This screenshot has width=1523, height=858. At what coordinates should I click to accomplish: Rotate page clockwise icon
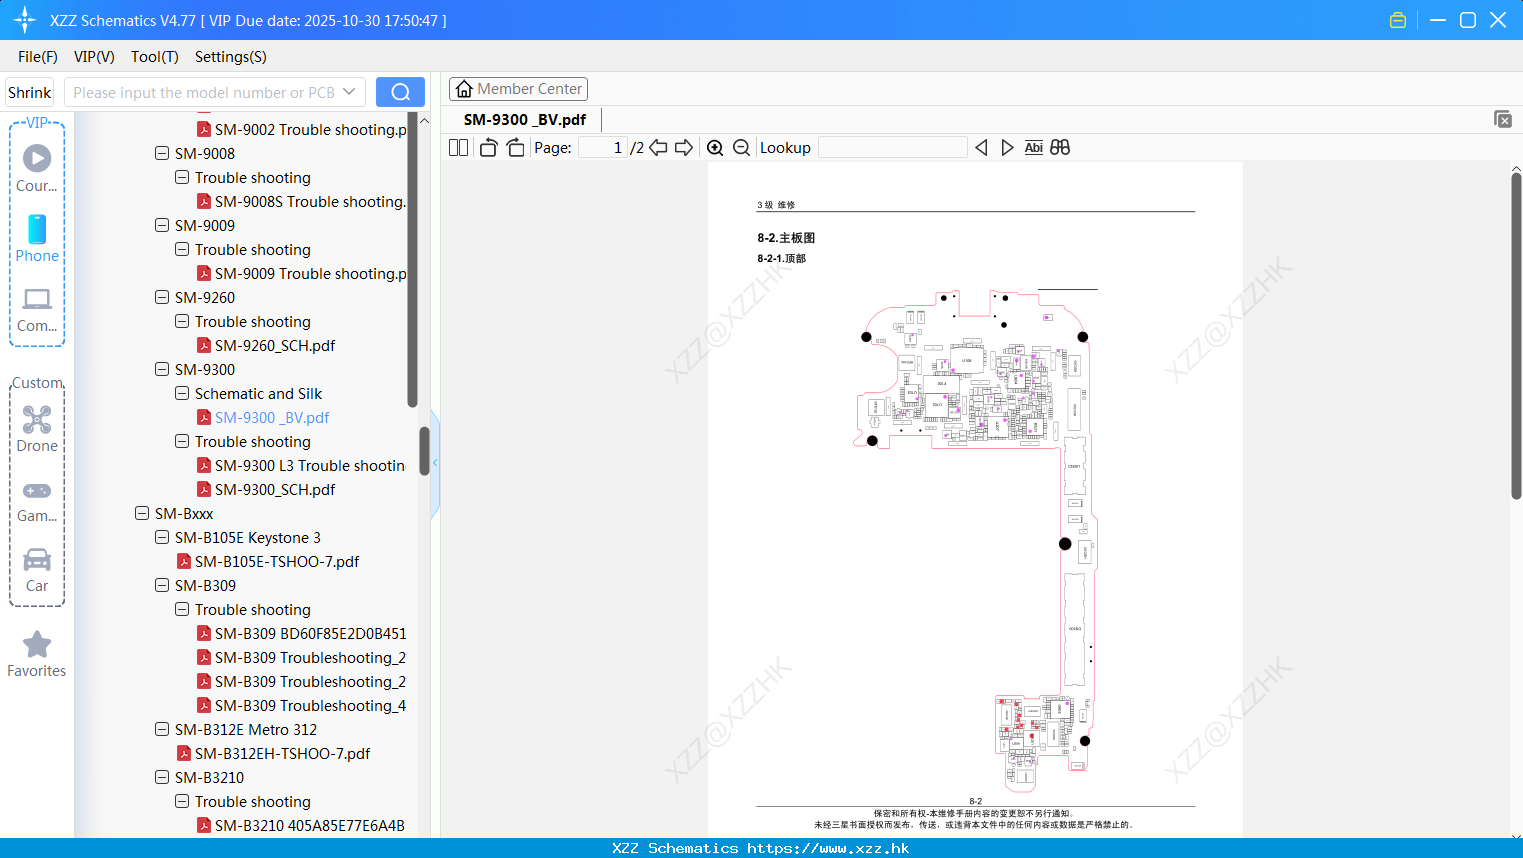coord(515,147)
